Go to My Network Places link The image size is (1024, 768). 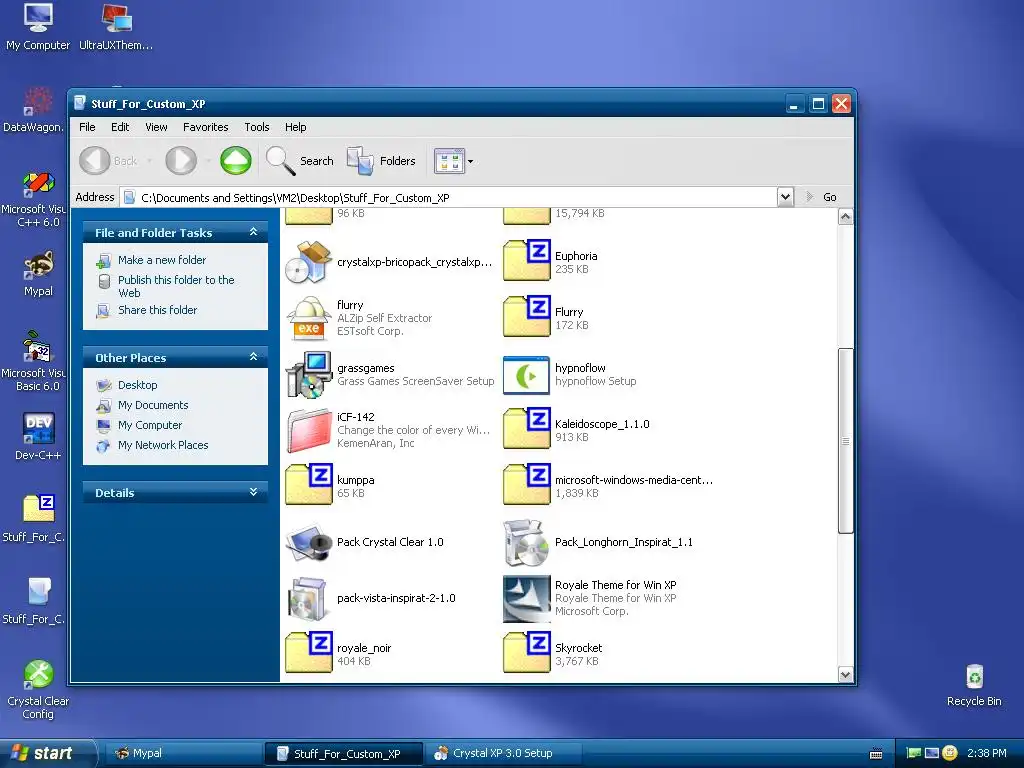(163, 445)
